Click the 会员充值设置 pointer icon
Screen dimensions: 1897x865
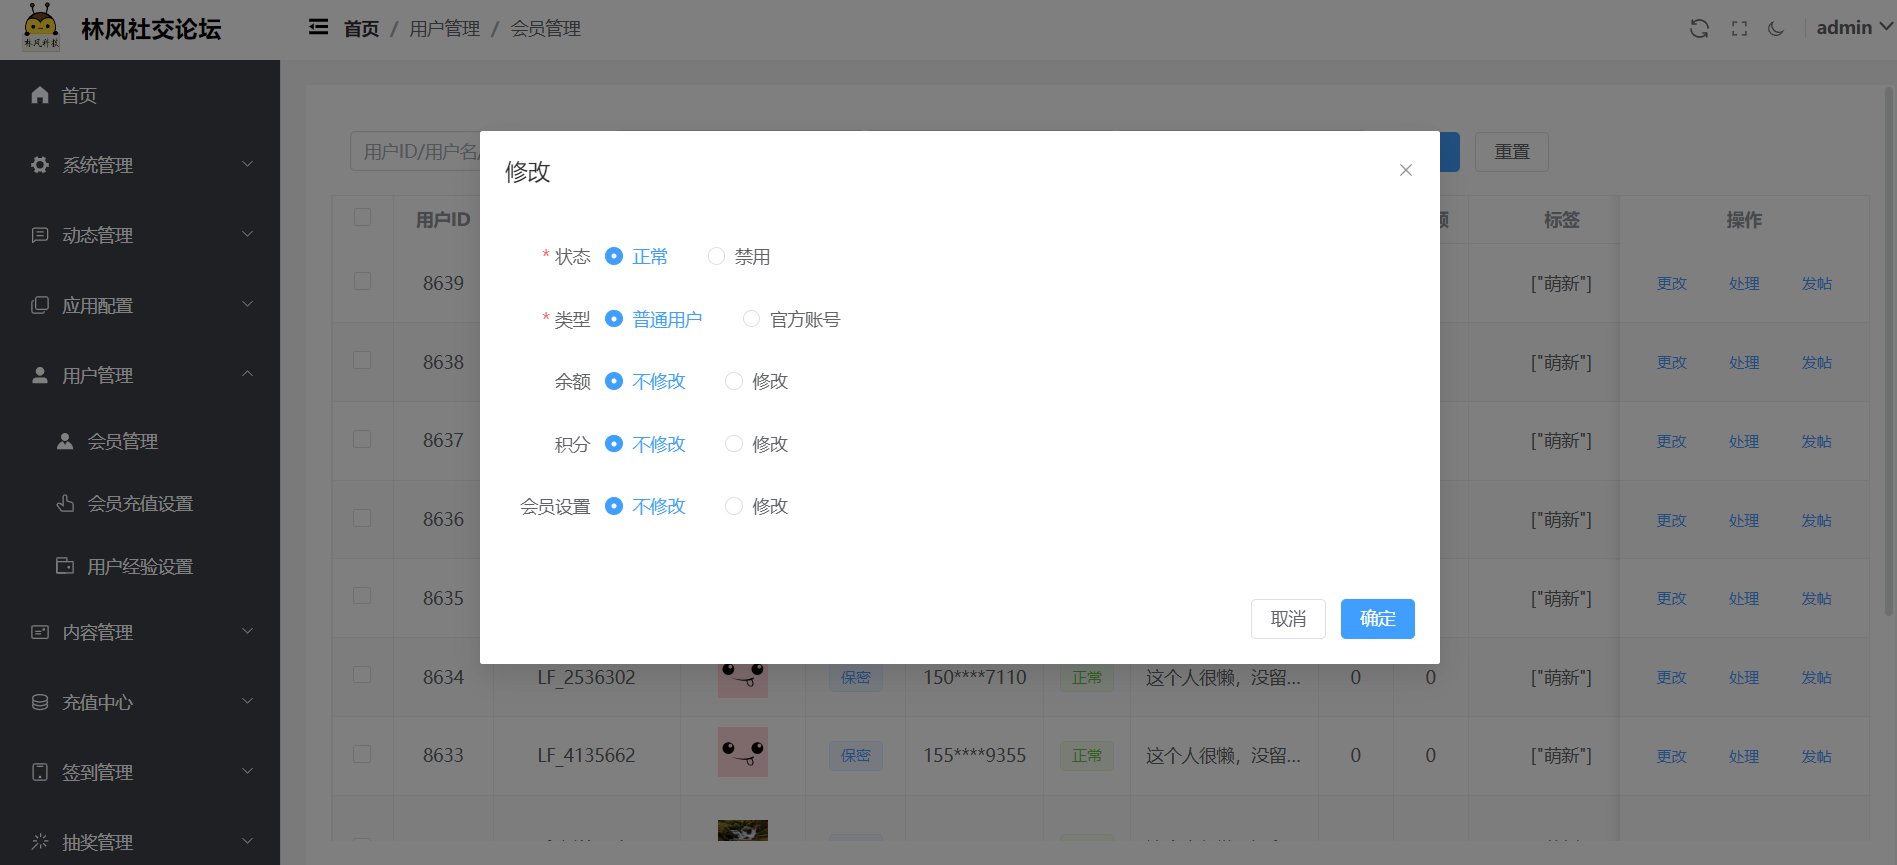pos(65,503)
